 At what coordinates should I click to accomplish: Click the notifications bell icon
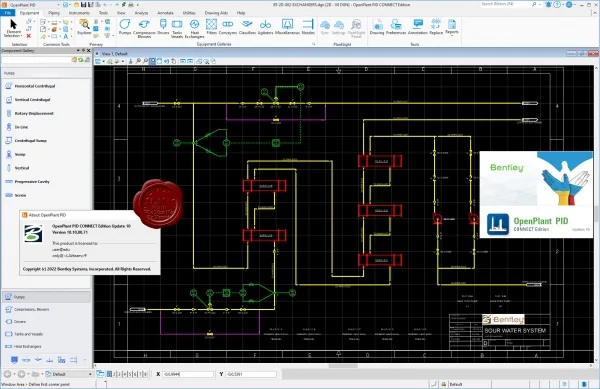click(x=549, y=5)
